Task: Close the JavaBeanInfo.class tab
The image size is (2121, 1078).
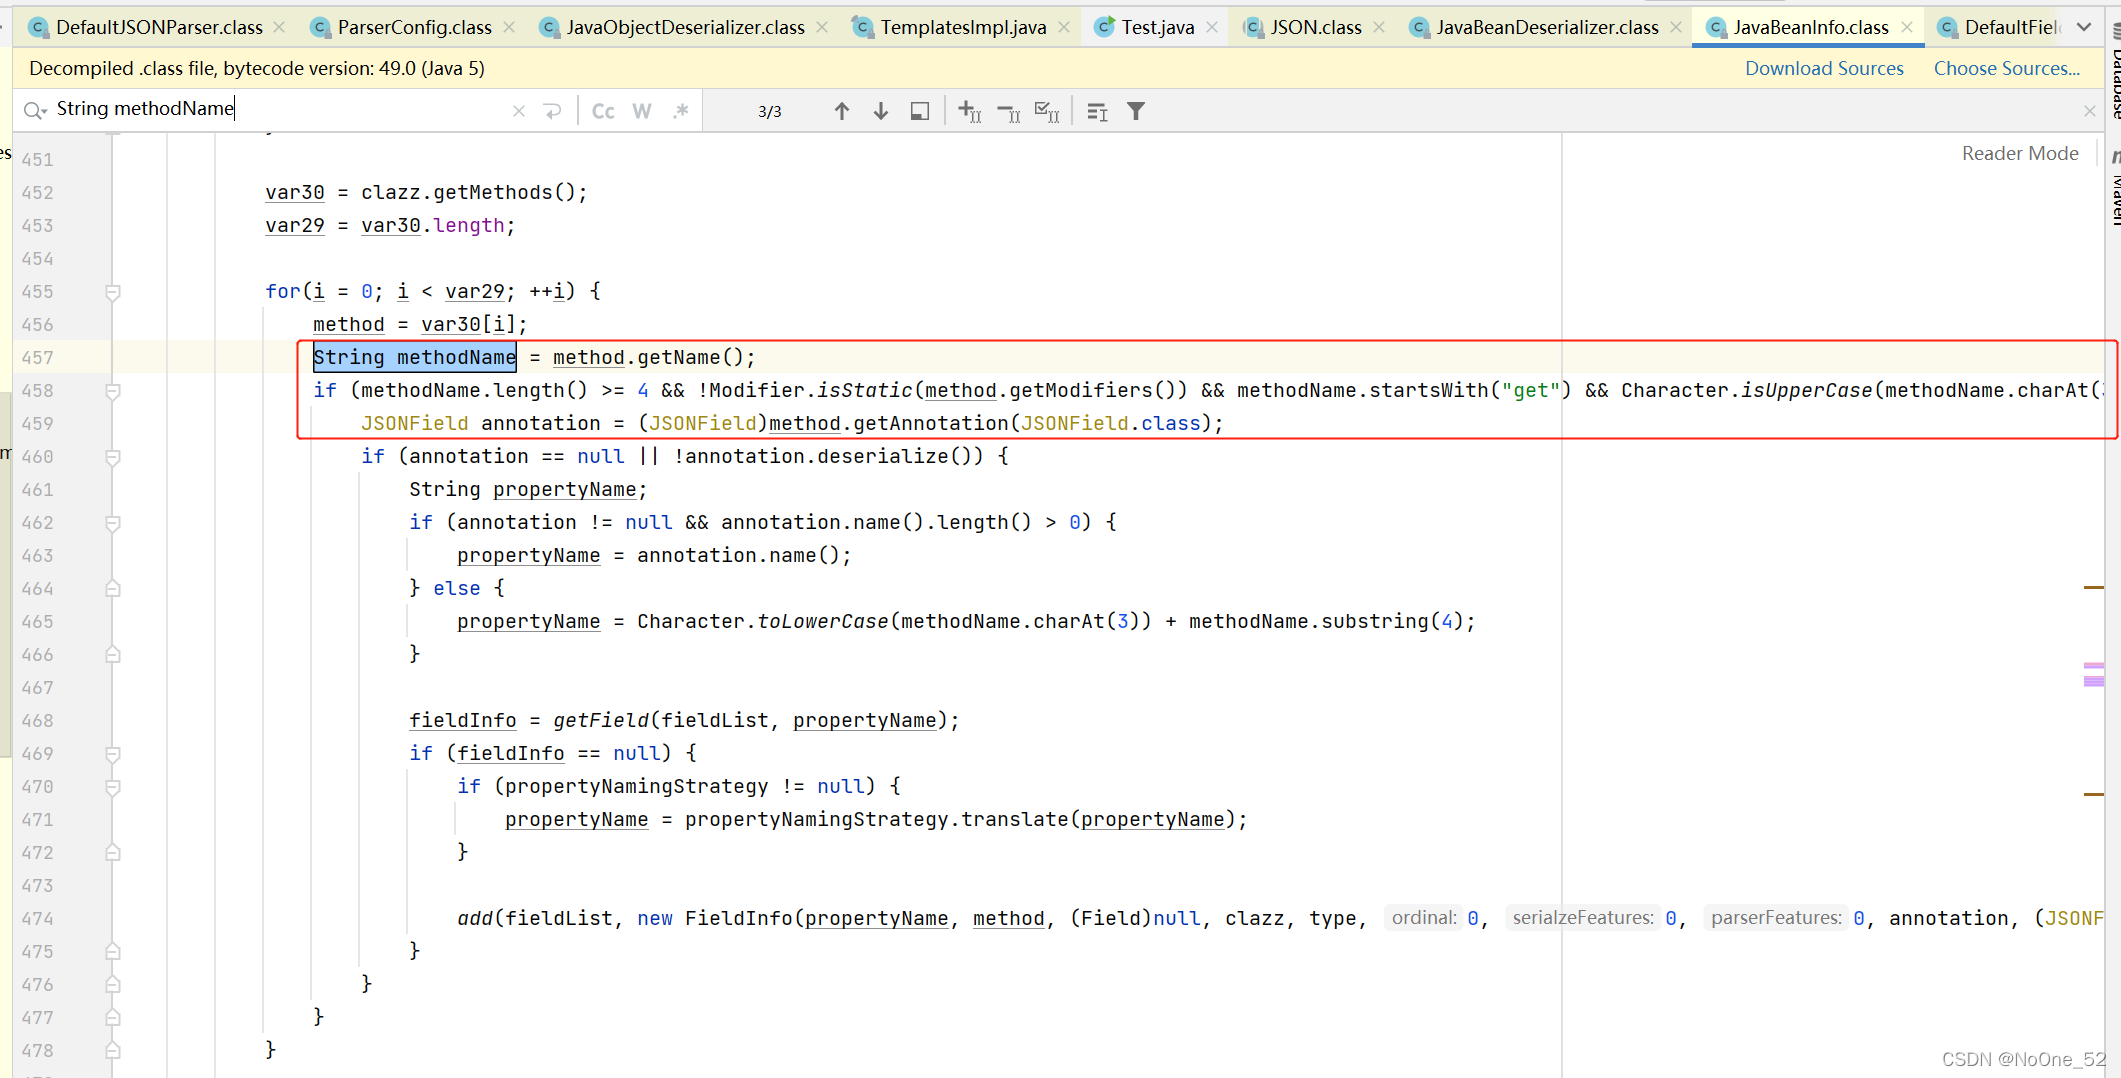Action: [x=1907, y=27]
